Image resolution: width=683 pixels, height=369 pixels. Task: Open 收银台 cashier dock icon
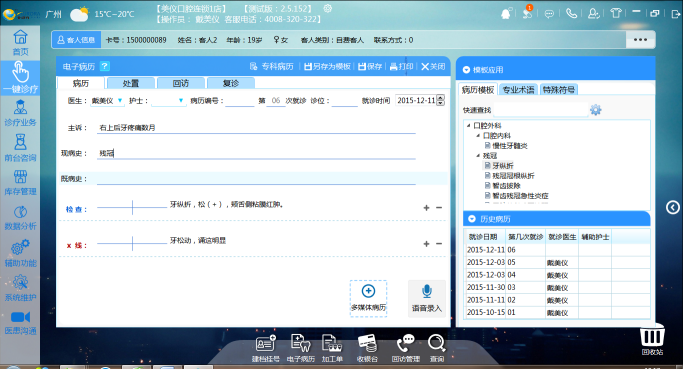tap(367, 348)
